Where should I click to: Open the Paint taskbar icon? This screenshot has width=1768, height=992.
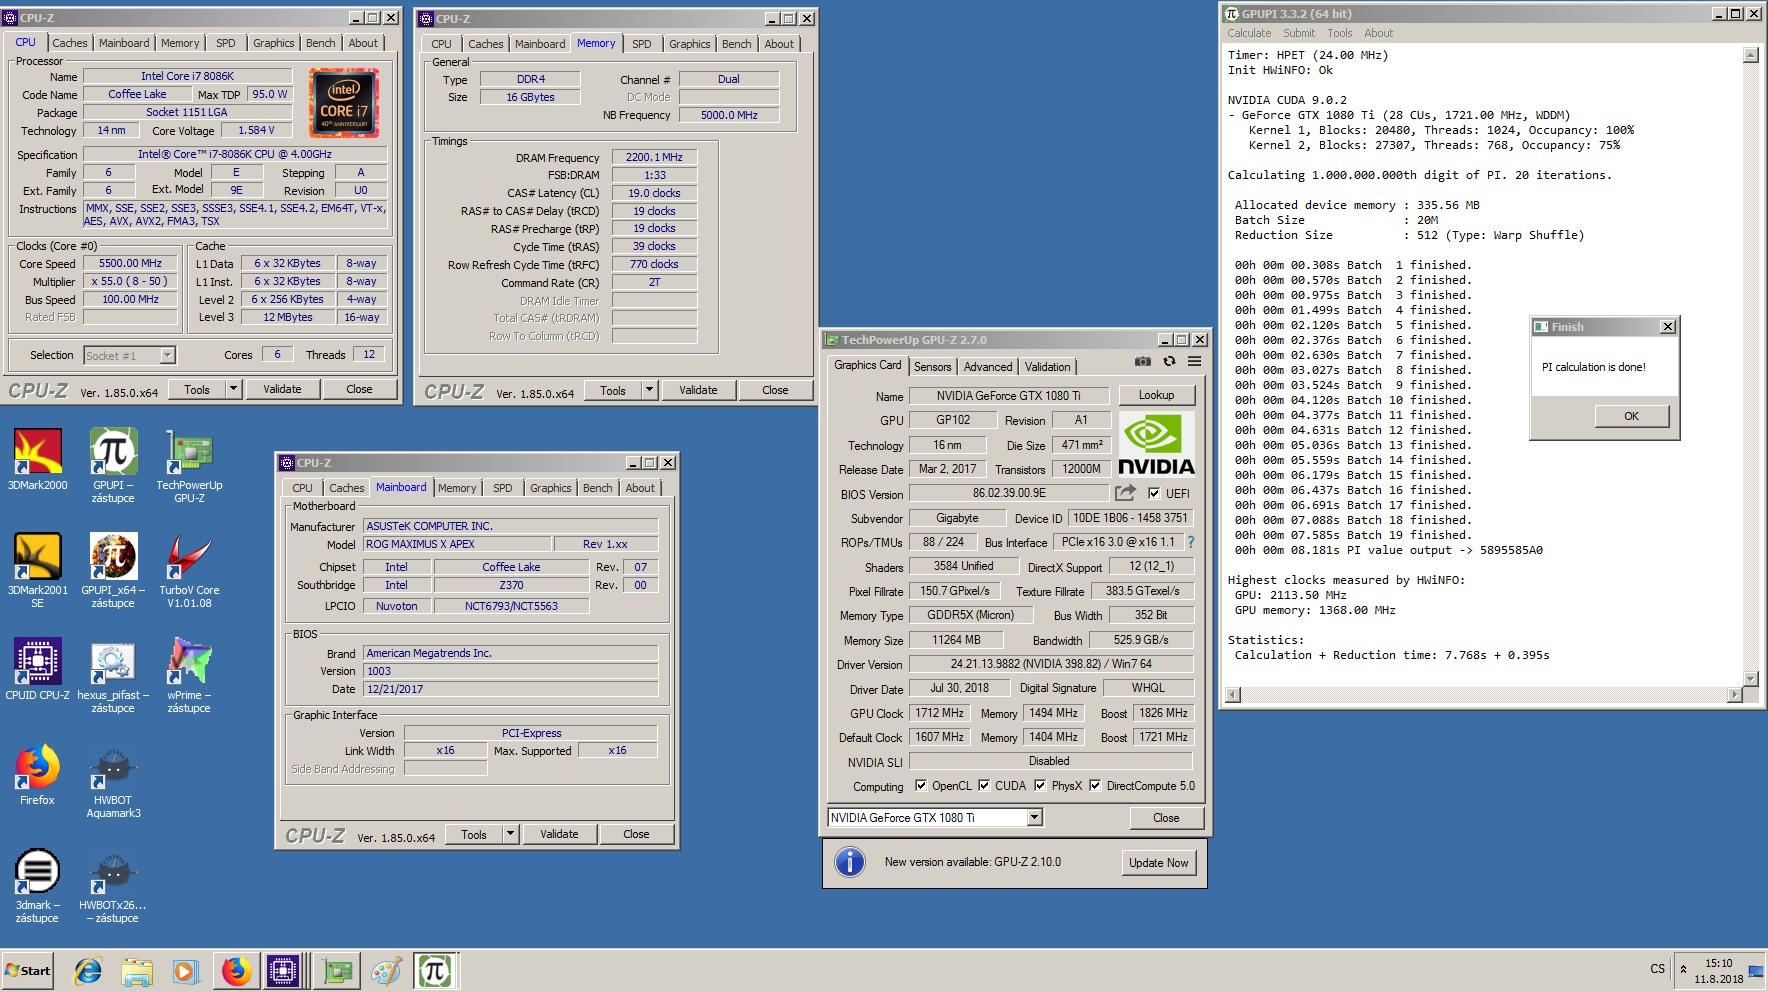(x=386, y=971)
